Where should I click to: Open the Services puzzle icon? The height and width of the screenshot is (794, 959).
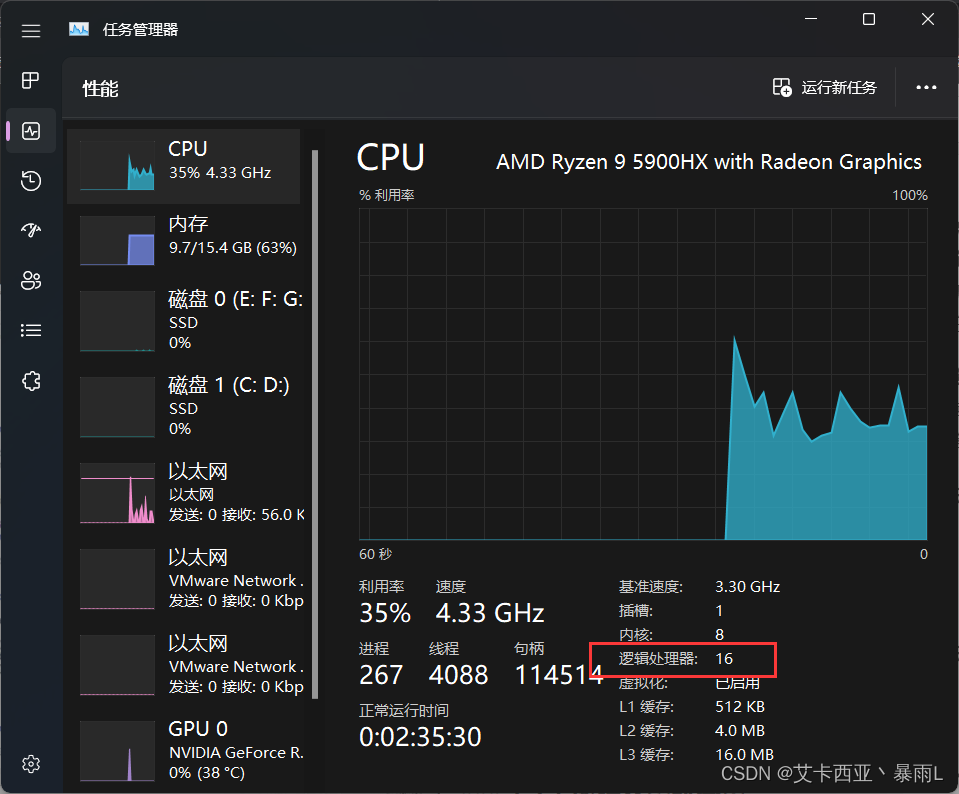click(x=31, y=380)
